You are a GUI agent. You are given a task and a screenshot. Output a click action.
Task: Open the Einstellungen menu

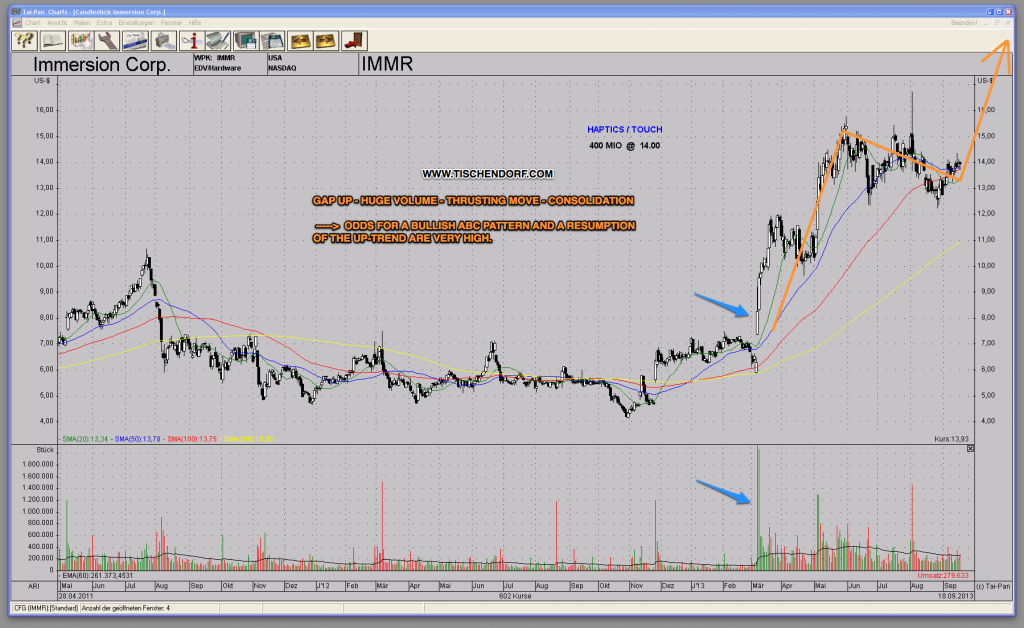click(x=136, y=21)
